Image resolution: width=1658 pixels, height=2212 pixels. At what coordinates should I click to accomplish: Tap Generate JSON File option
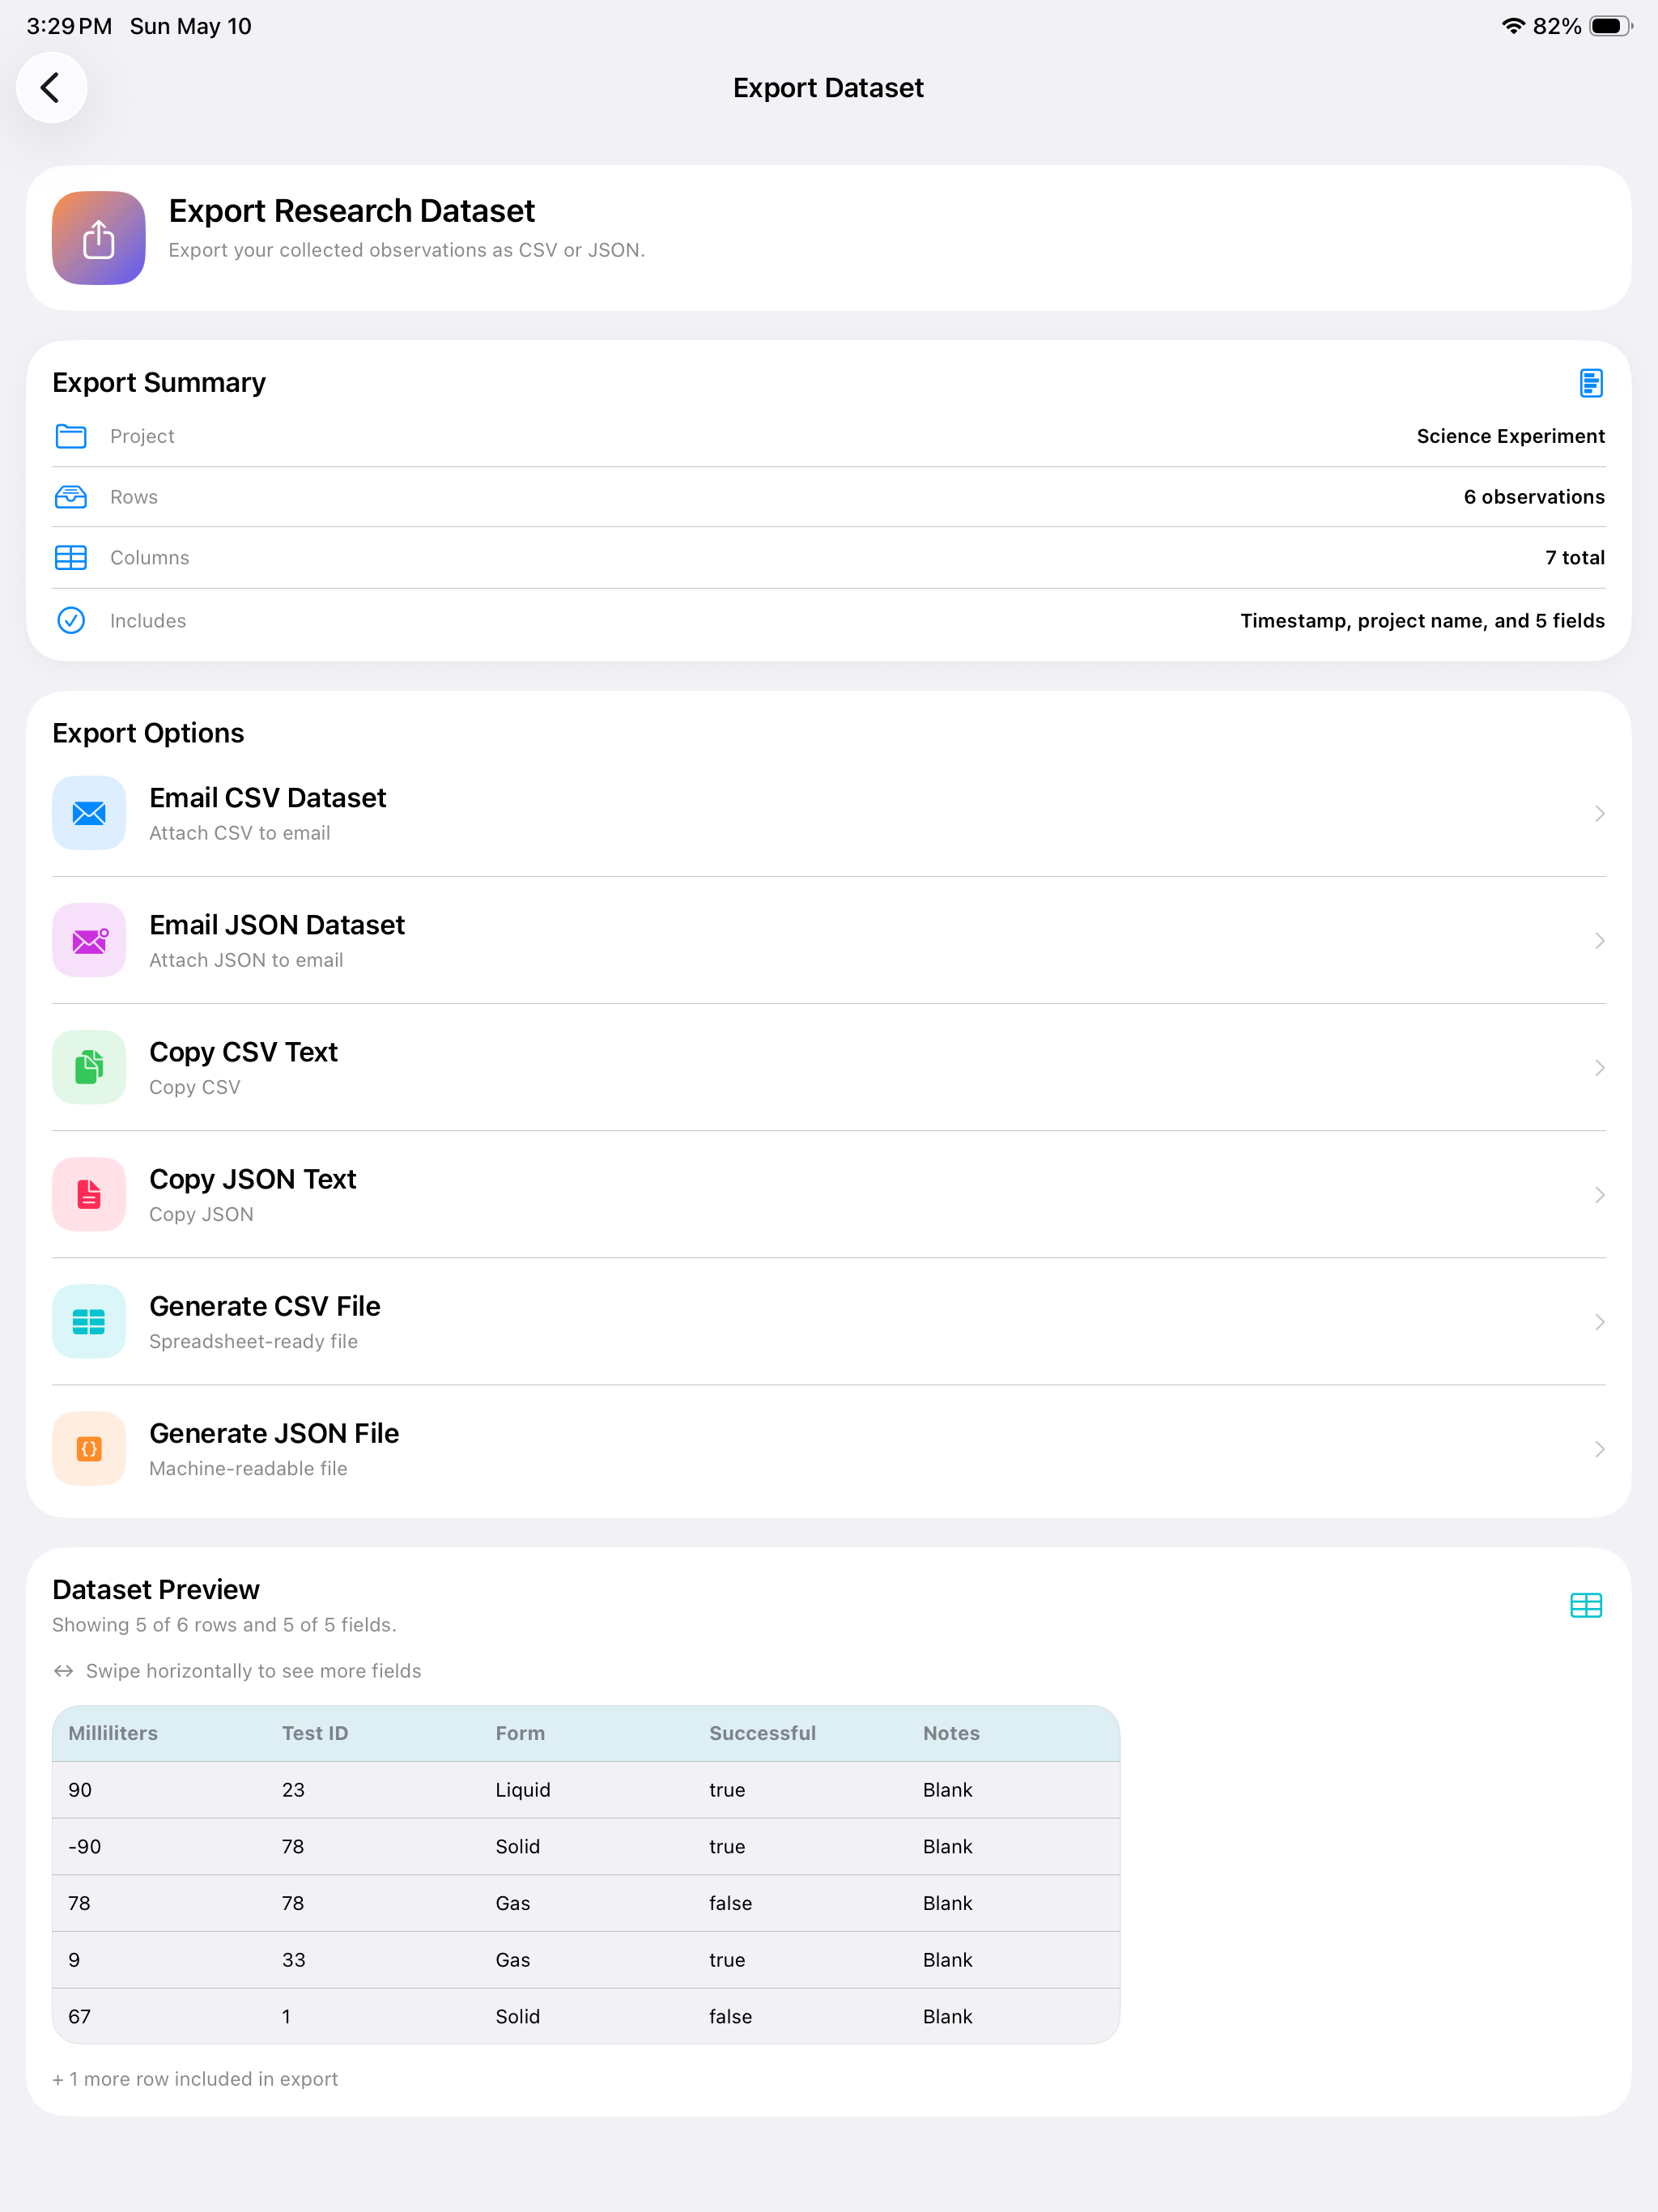pos(829,1448)
